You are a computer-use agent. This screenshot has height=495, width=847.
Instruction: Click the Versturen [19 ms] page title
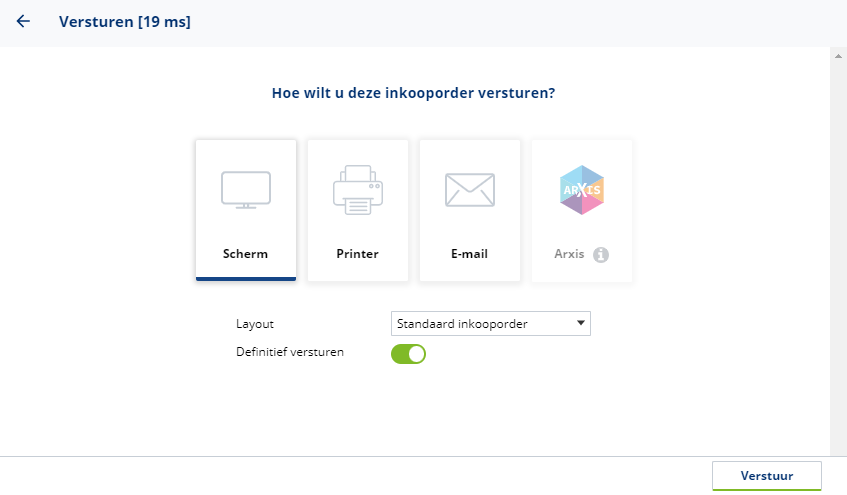click(x=125, y=21)
